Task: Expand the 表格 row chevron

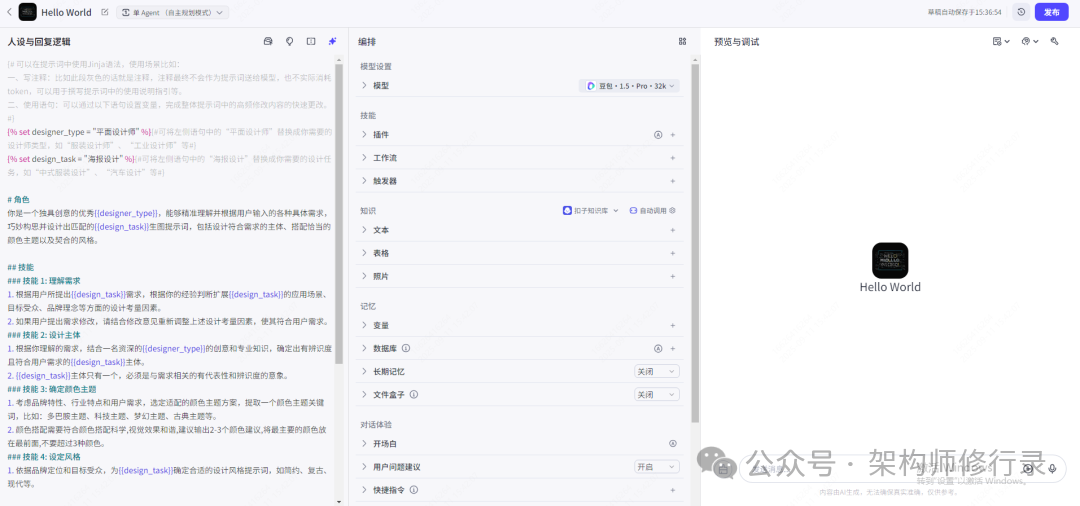Action: 364,253
